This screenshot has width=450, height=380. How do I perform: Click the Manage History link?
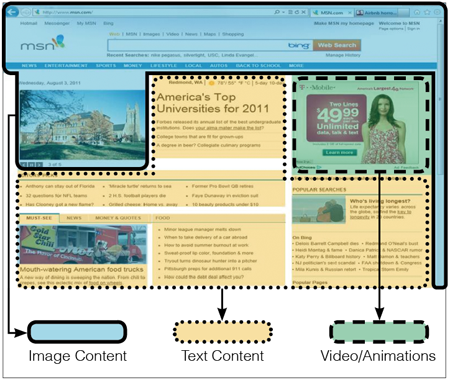(x=343, y=55)
